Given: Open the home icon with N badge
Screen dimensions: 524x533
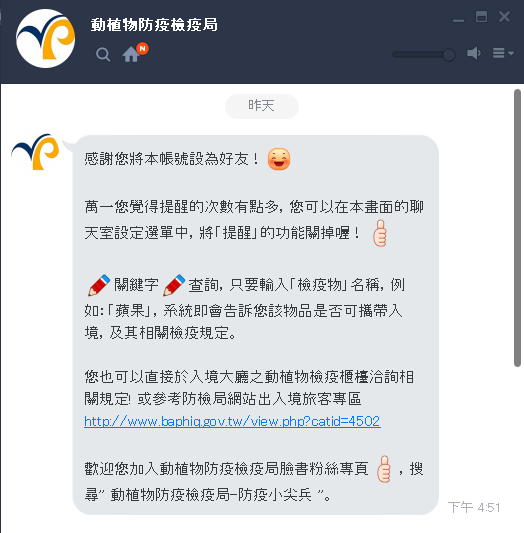Looking at the screenshot, I should [x=135, y=53].
